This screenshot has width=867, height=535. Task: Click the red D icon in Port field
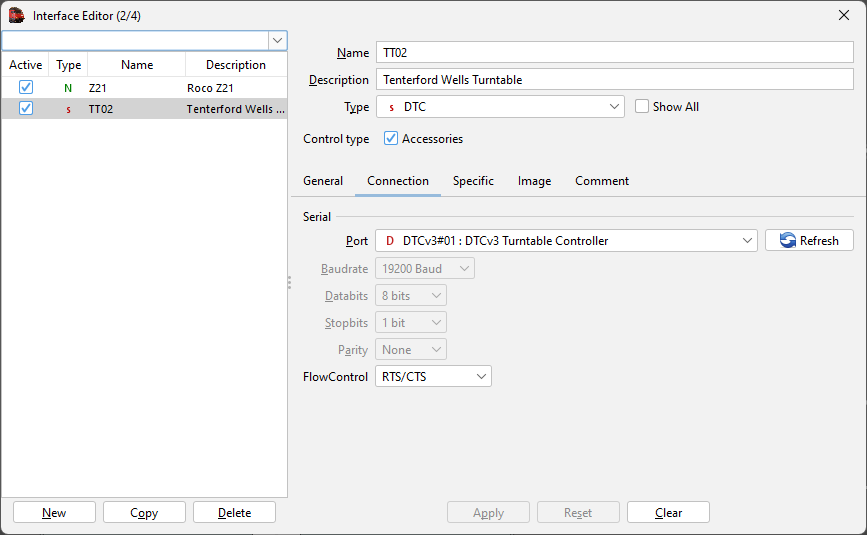(390, 241)
